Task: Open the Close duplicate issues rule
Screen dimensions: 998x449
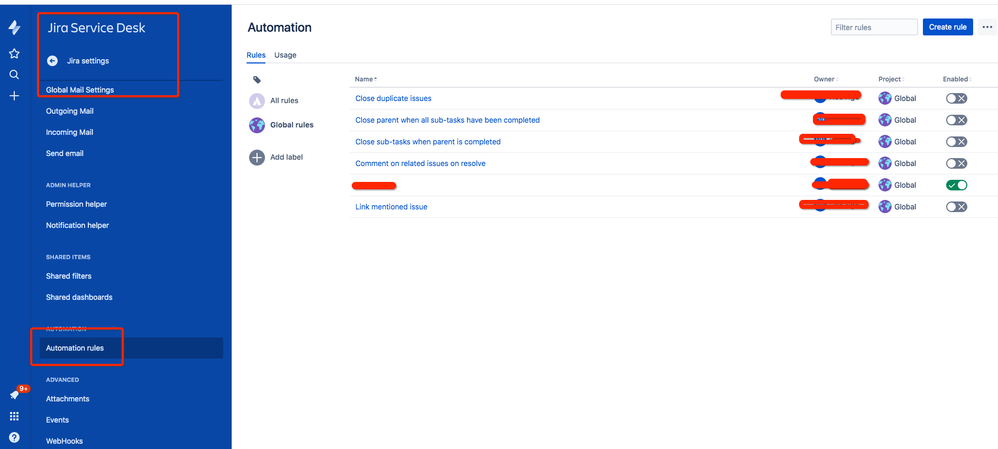Action: (393, 98)
